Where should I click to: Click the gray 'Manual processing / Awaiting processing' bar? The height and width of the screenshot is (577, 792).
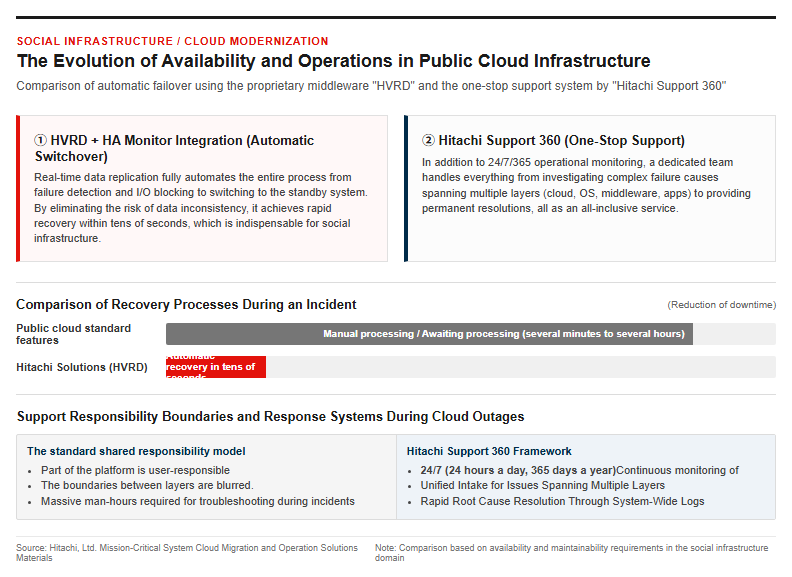click(429, 334)
